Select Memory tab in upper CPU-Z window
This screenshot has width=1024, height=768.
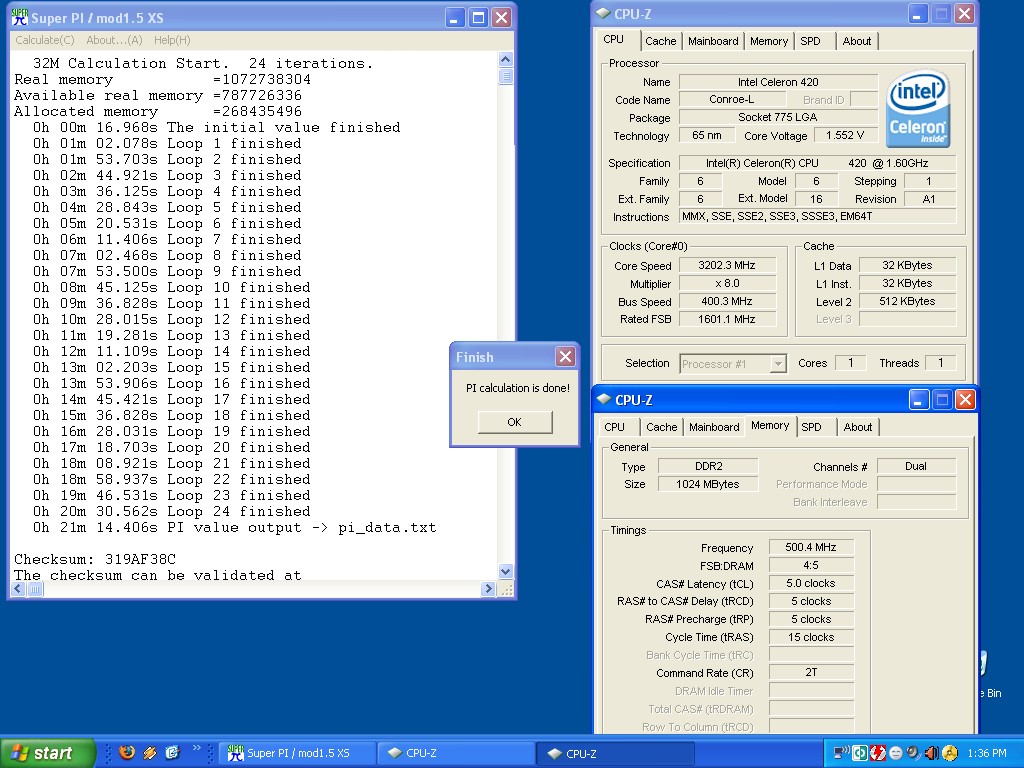[769, 41]
